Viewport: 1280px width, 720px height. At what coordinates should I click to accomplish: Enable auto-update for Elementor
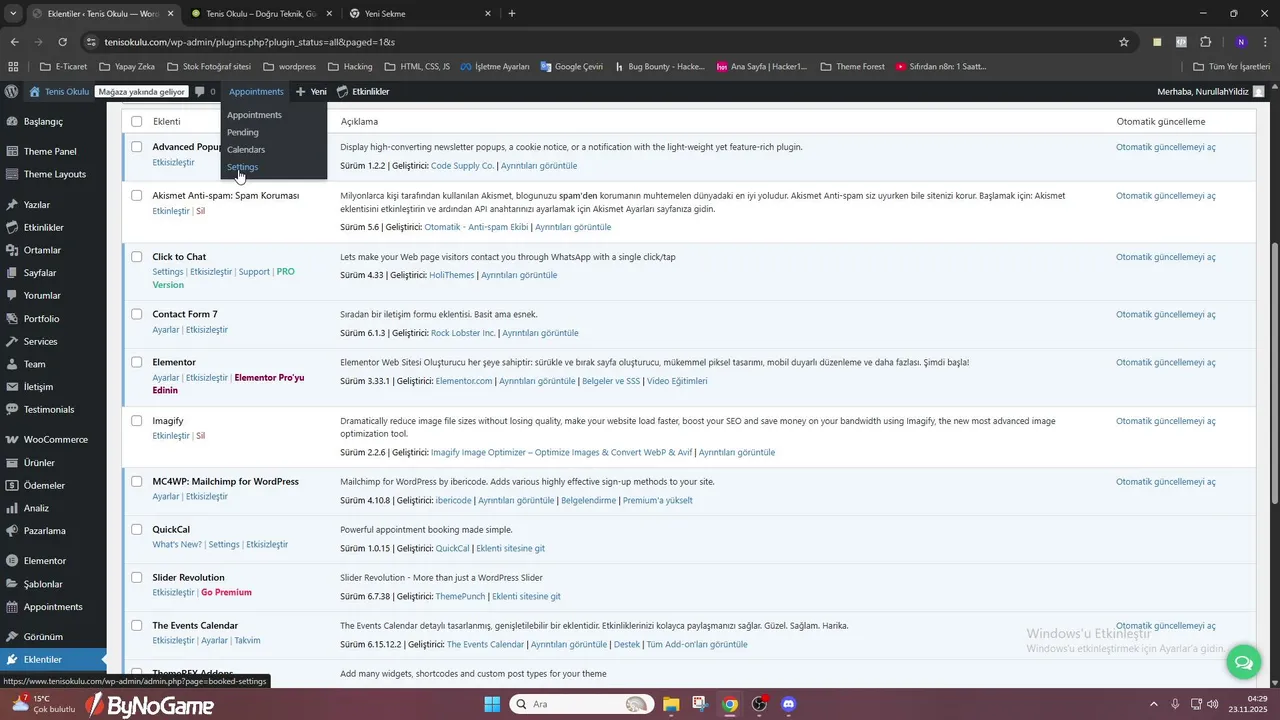click(x=1166, y=362)
